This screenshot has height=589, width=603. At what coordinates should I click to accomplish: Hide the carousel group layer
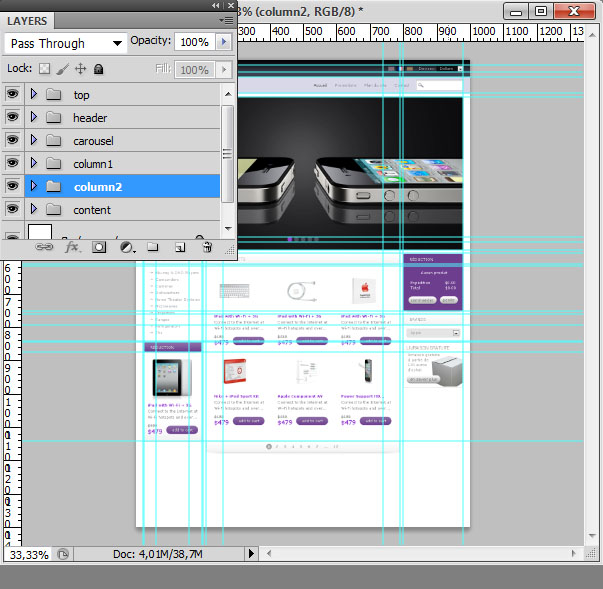tap(12, 140)
